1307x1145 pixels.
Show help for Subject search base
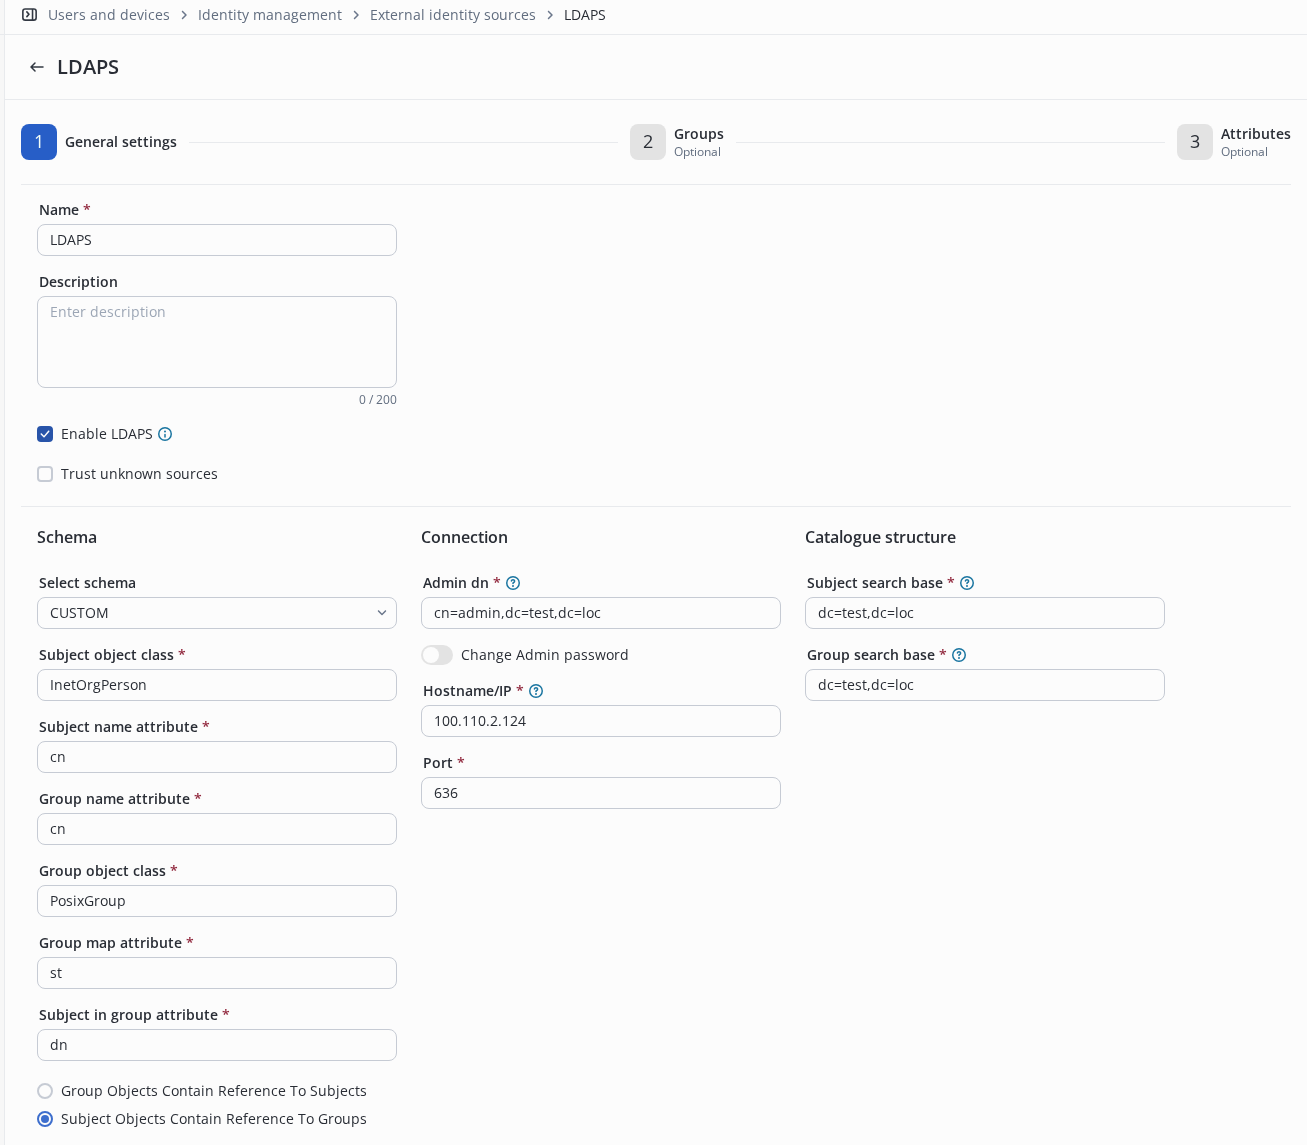[x=967, y=583]
